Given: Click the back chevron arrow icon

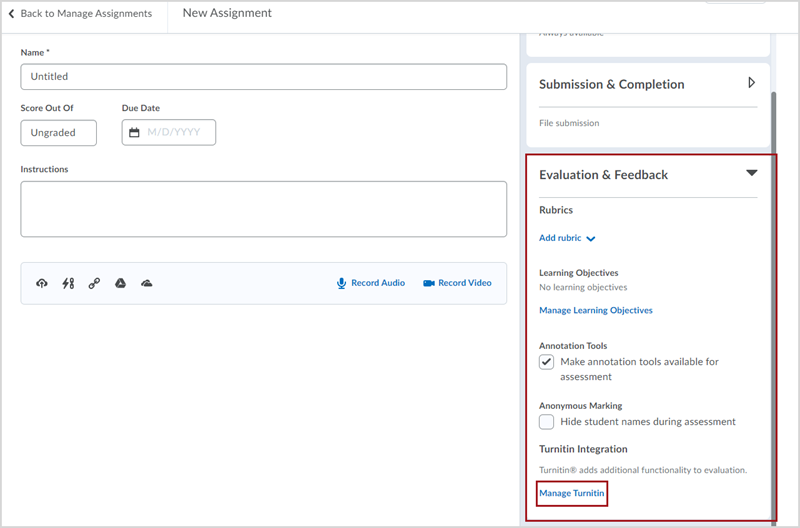Looking at the screenshot, I should pyautogui.click(x=11, y=14).
